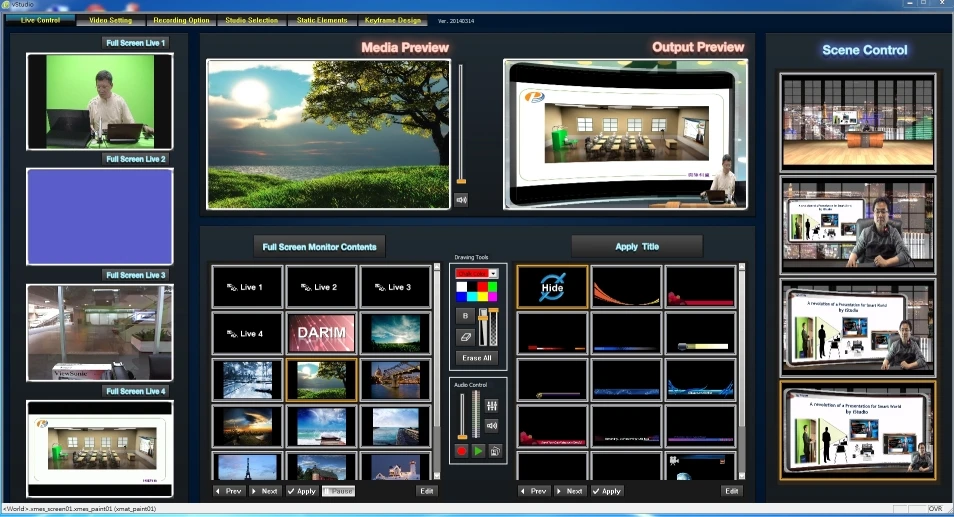Viewport: 954px width, 517px height.
Task: Pick the cyan chalk color swatch
Action: 472,296
